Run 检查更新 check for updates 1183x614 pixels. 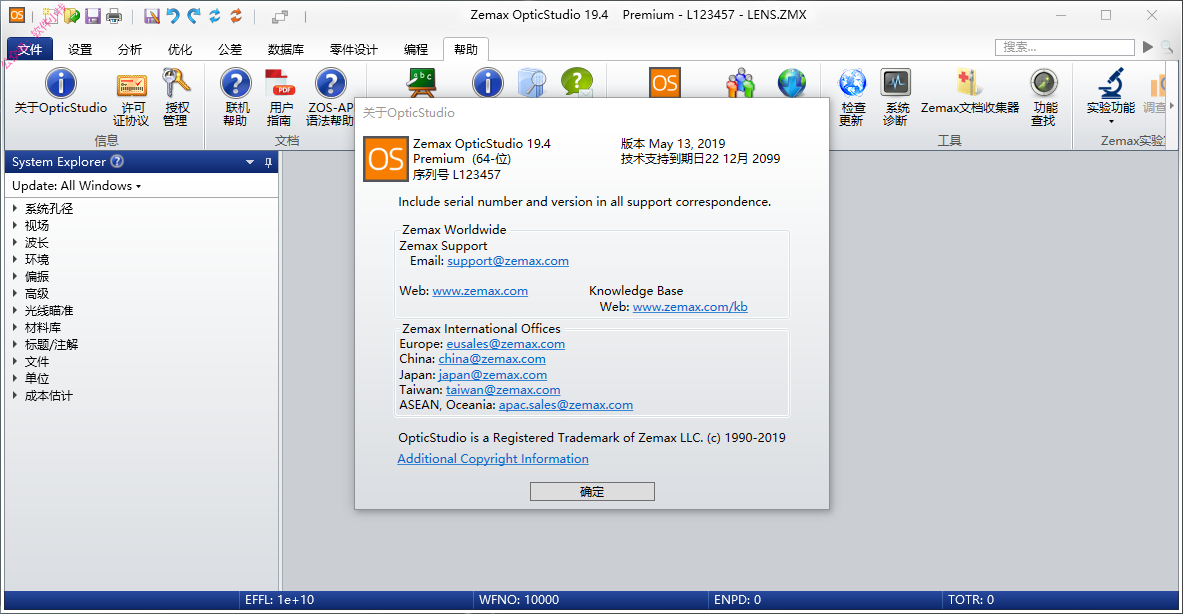(852, 97)
